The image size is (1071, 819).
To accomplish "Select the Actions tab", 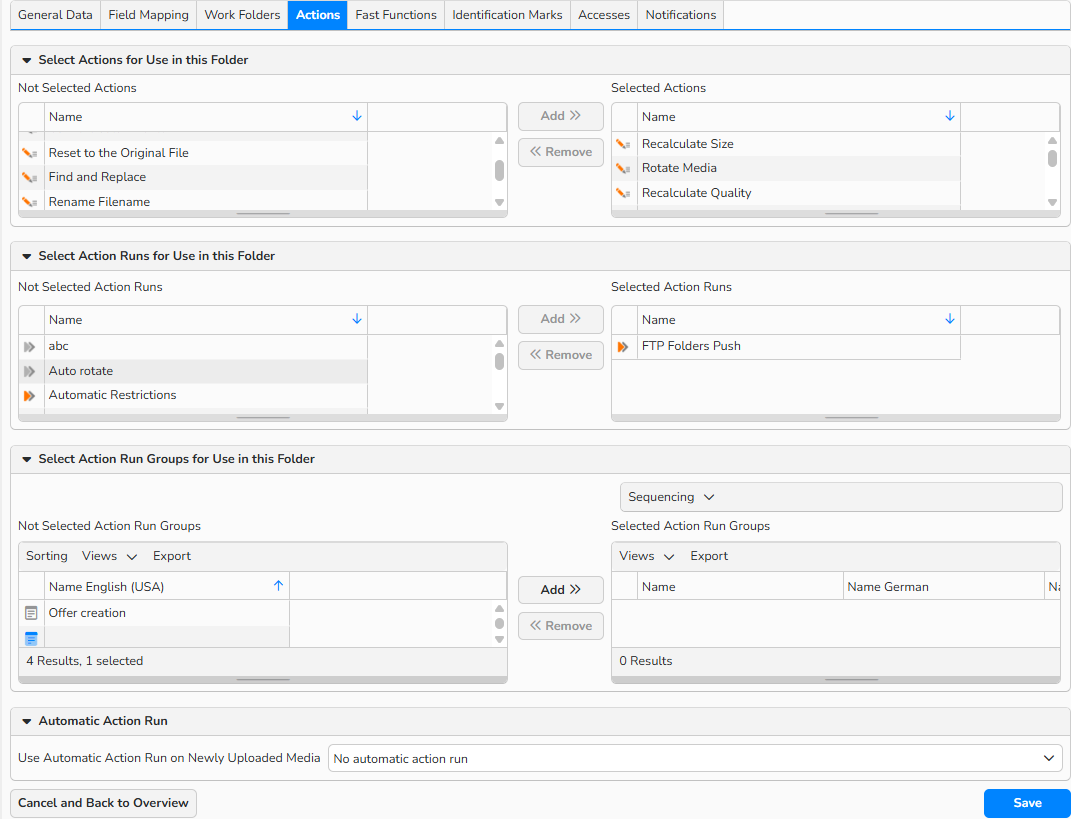I will [318, 14].
